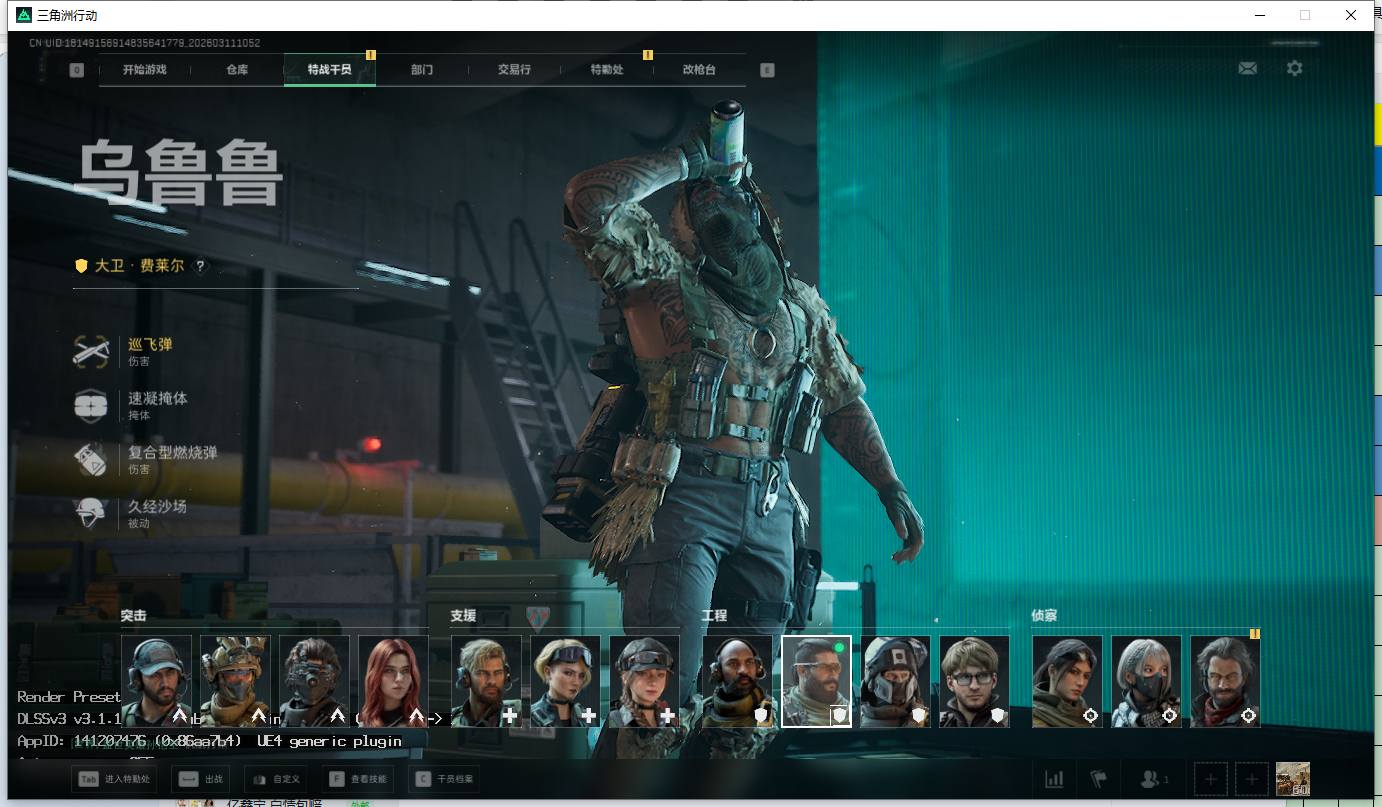
Task: Click the operator name 大卫·费莱尔
Action: tap(139, 266)
